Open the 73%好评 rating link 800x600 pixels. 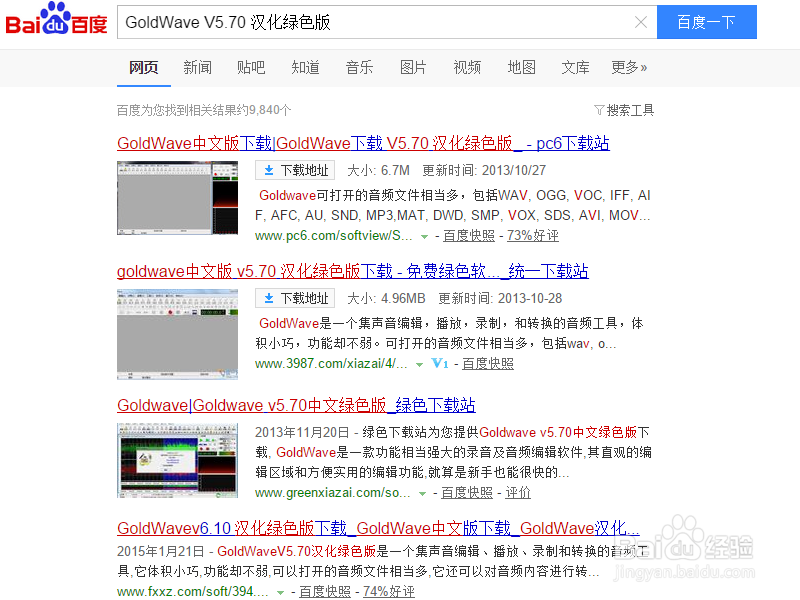pyautogui.click(x=533, y=236)
